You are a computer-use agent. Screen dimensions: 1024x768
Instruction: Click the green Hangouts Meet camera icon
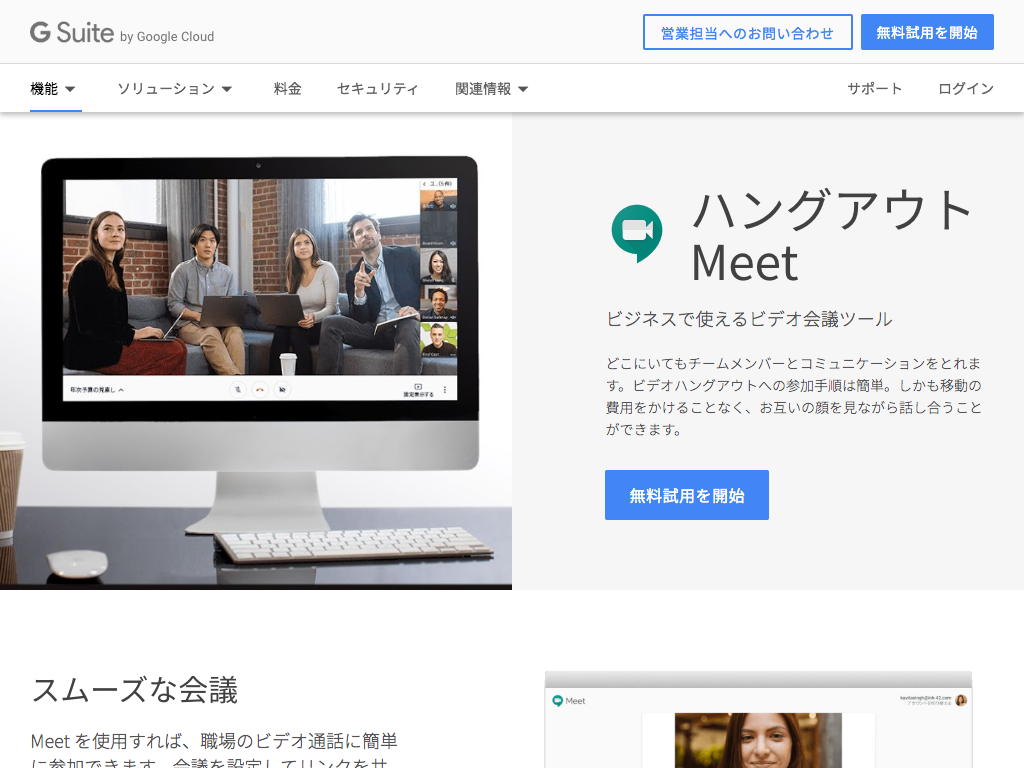point(637,233)
